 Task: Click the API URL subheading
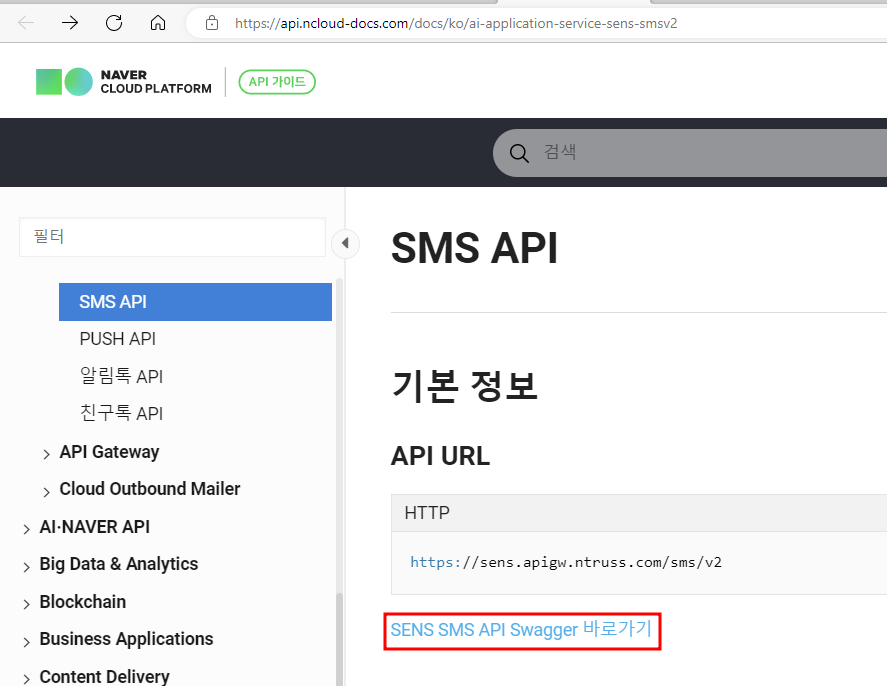(x=441, y=456)
